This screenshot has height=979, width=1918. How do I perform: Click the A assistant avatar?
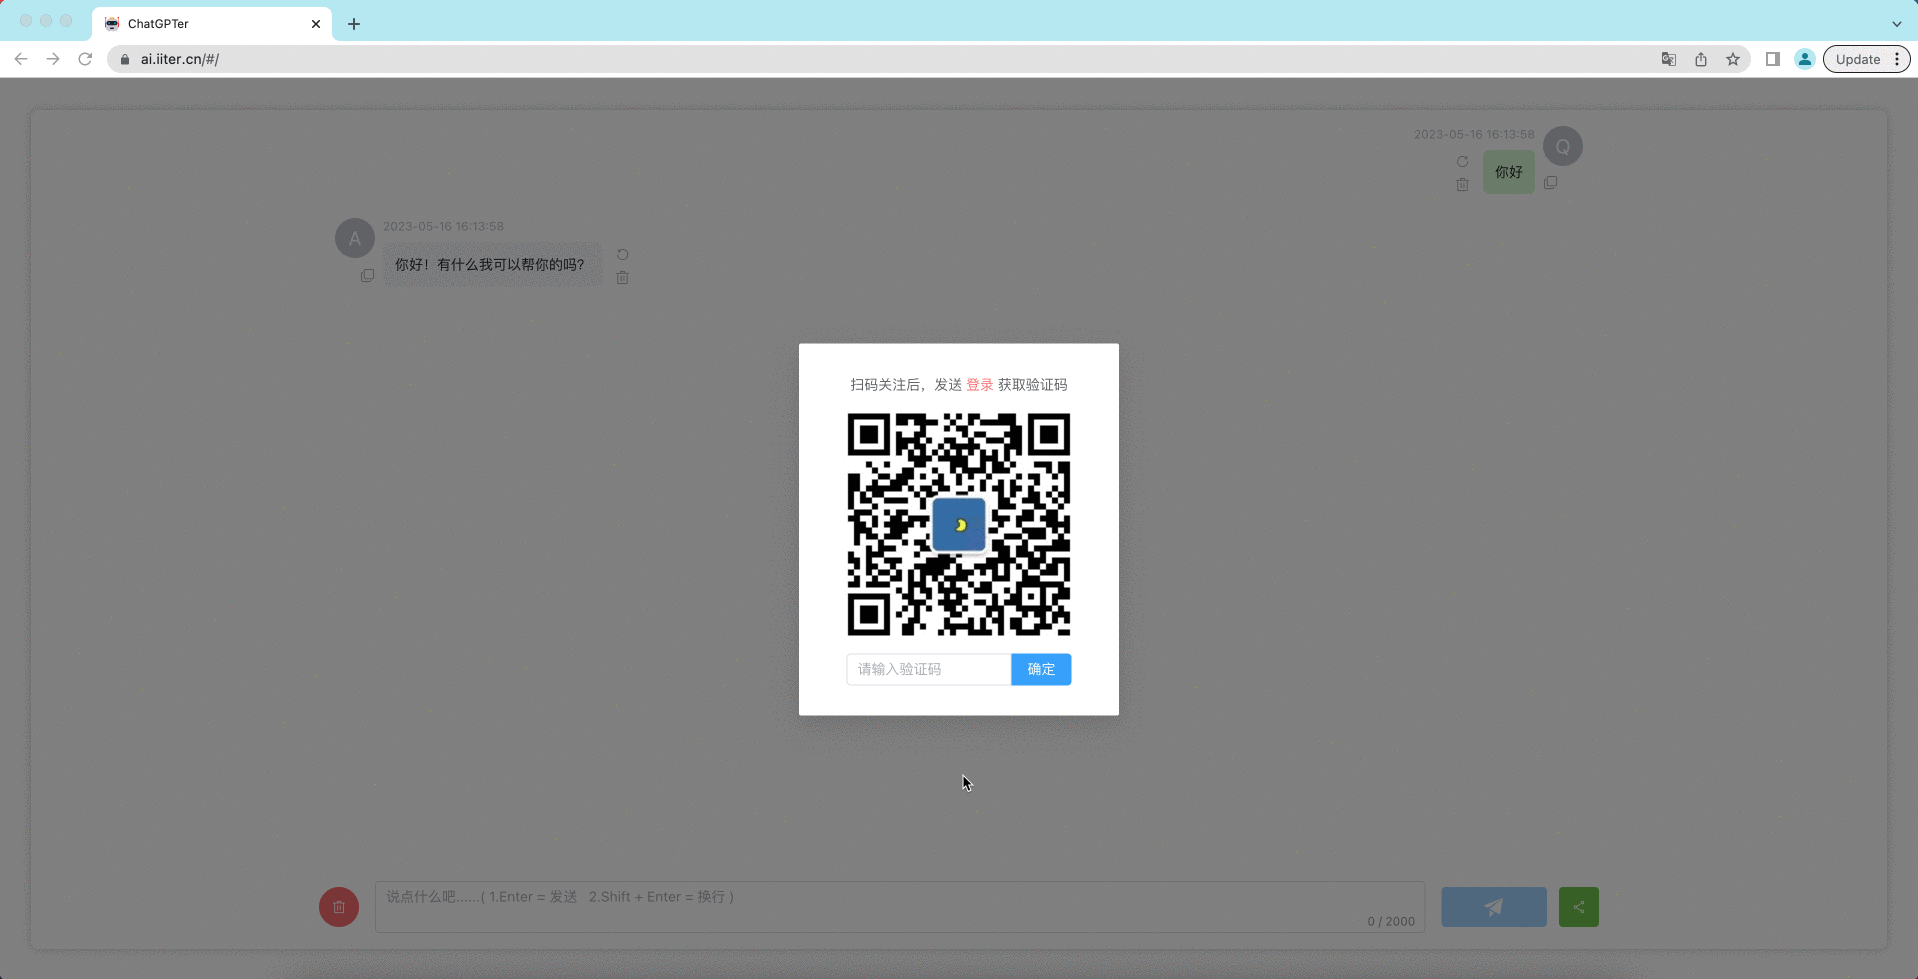pyautogui.click(x=354, y=239)
